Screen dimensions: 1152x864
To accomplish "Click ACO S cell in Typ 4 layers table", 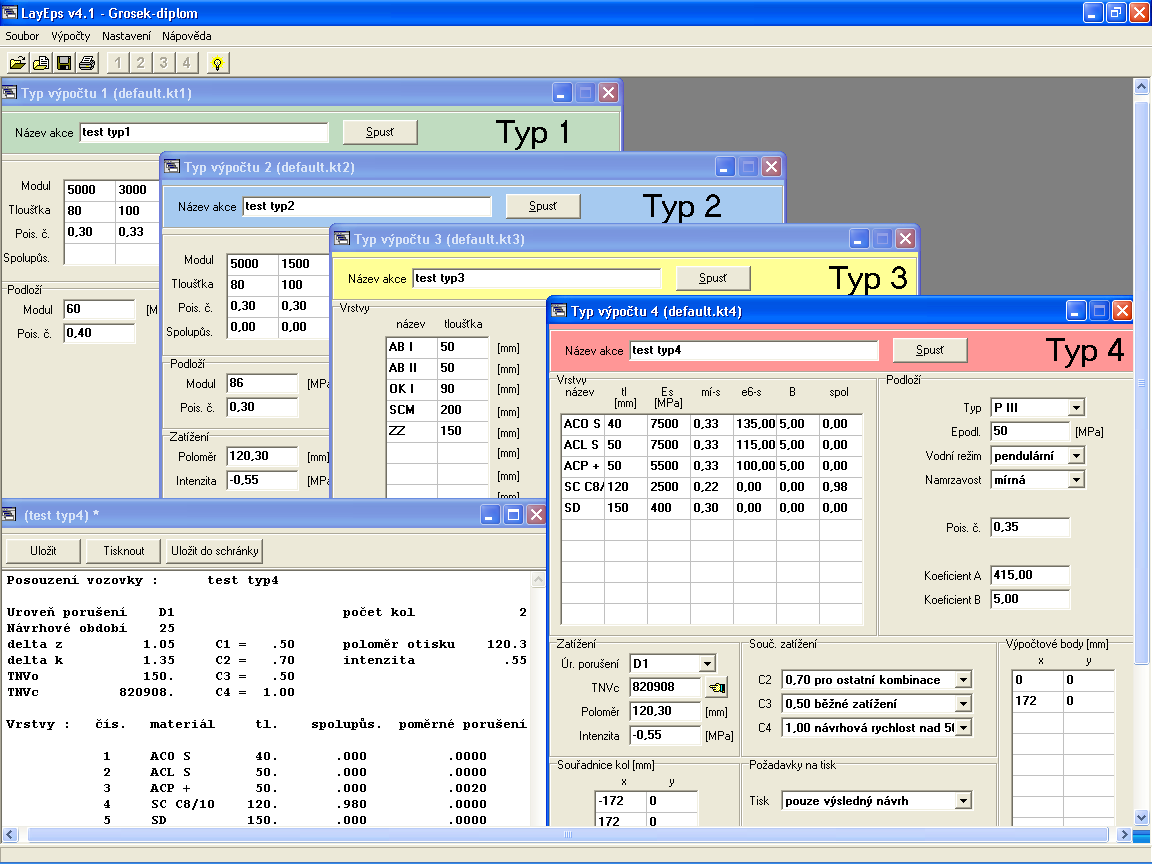I will click(583, 424).
